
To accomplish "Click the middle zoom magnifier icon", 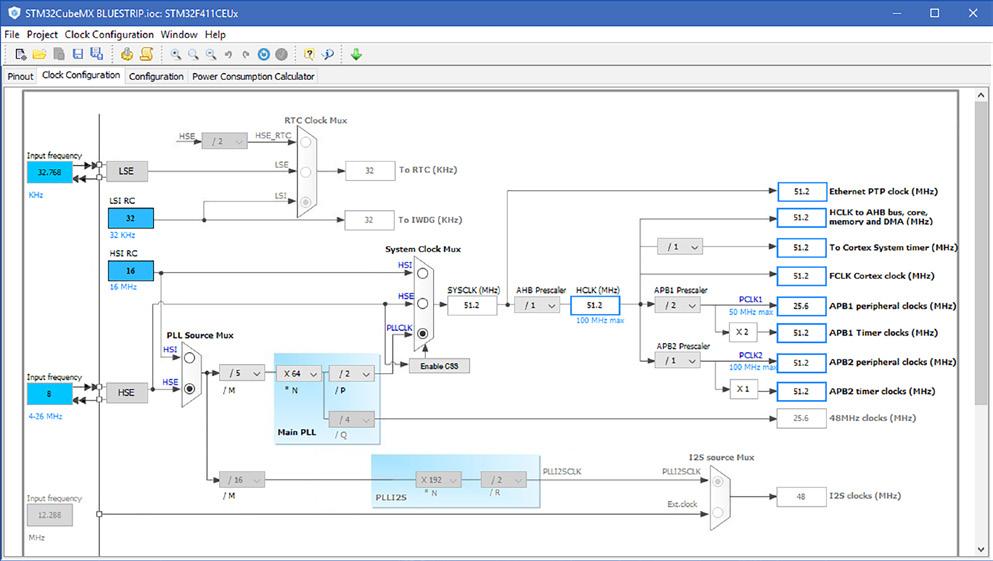I will tap(193, 54).
